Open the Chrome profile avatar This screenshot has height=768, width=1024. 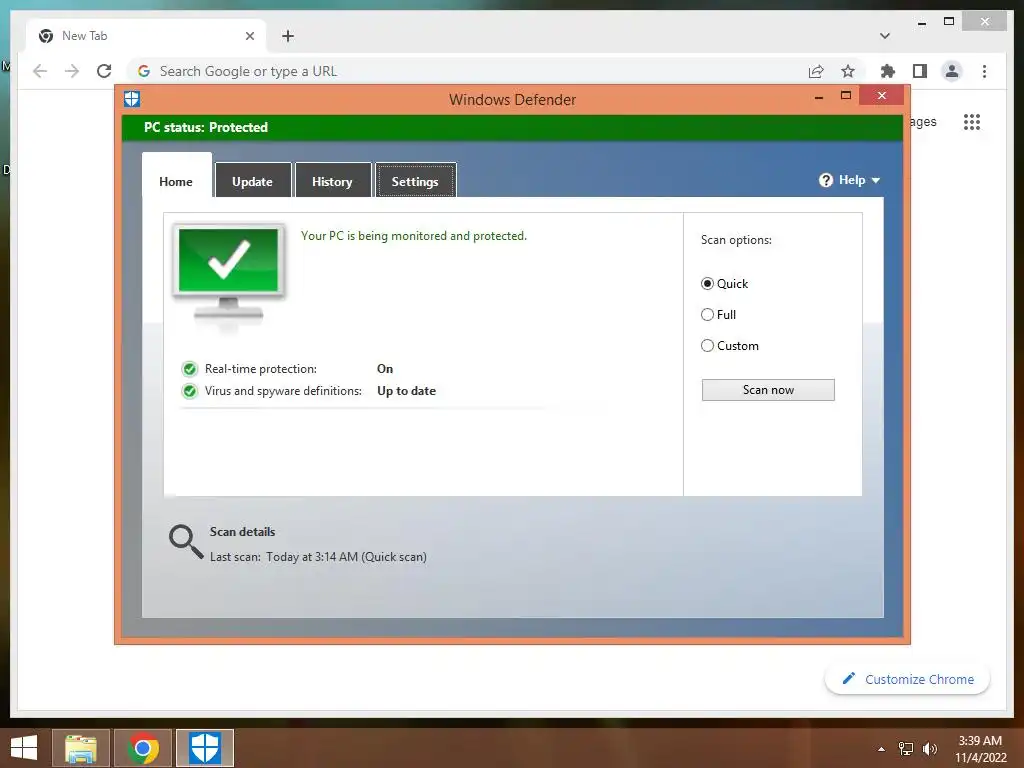click(x=952, y=71)
